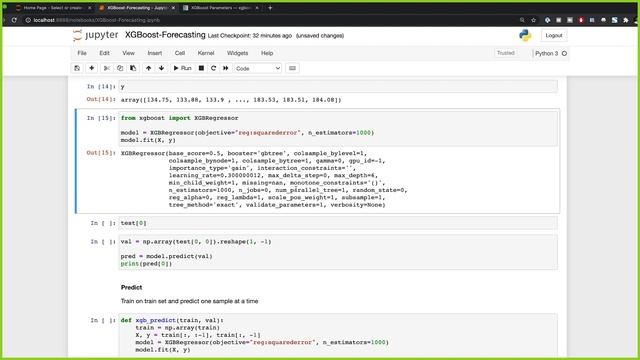Insert a cell below with plus icon
Screen dimensions: 640x360
tap(91, 68)
